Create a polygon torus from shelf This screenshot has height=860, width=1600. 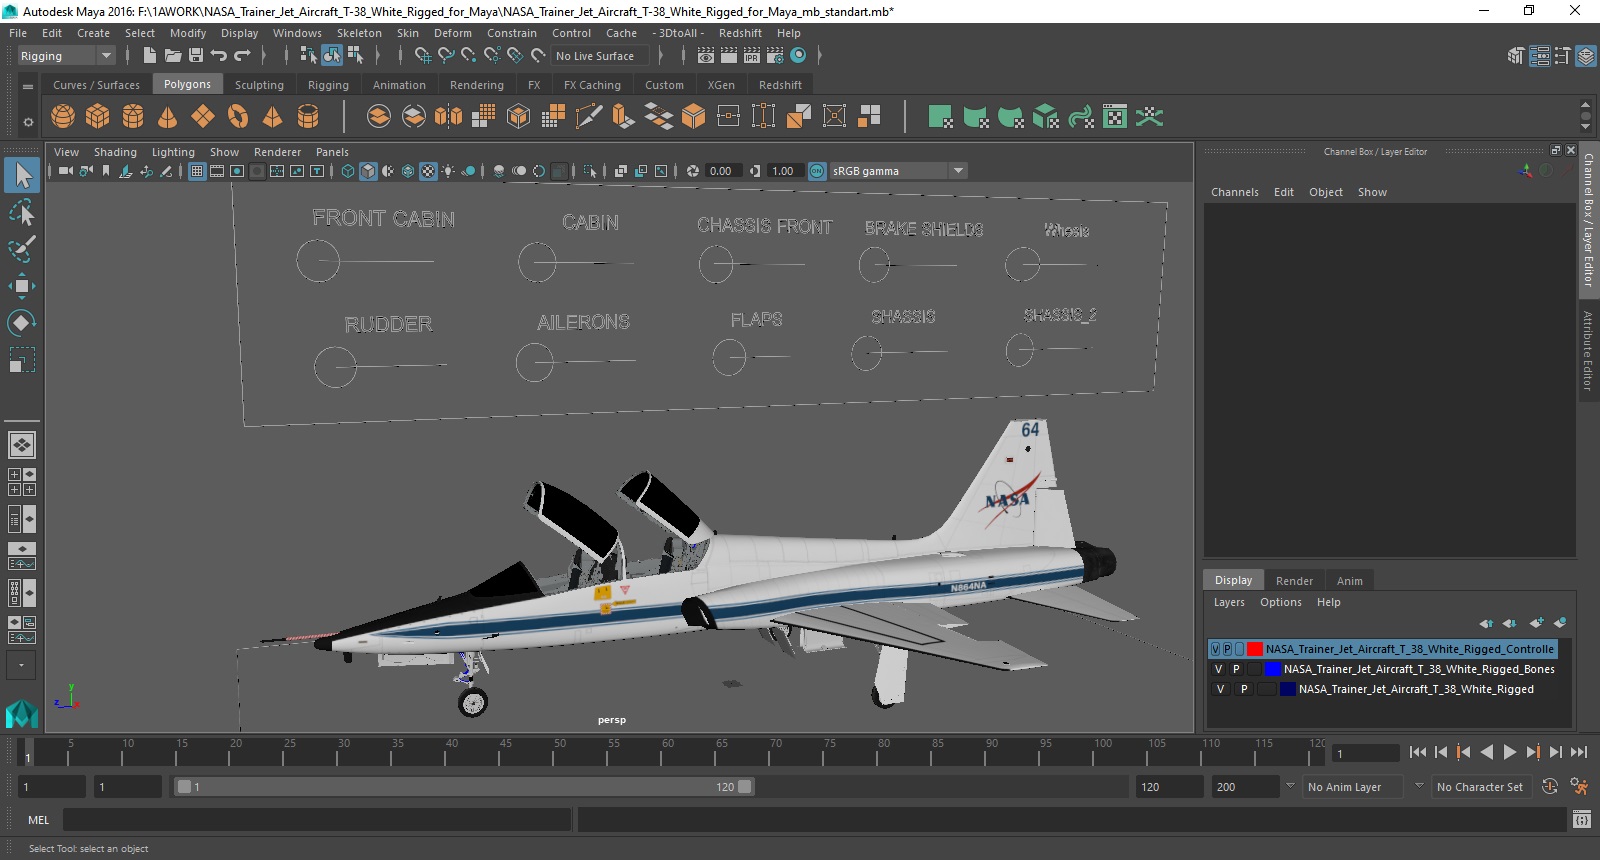pos(238,117)
